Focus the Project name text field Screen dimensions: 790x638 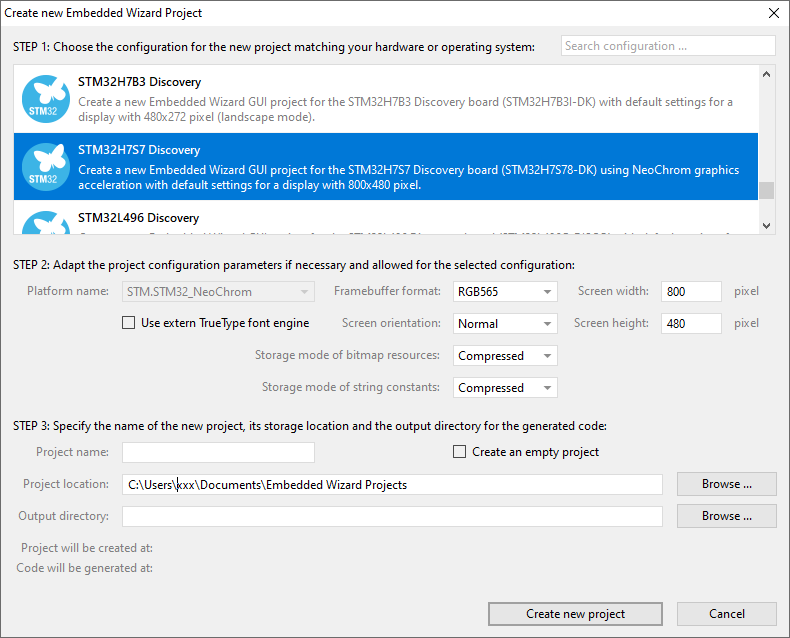pyautogui.click(x=218, y=452)
